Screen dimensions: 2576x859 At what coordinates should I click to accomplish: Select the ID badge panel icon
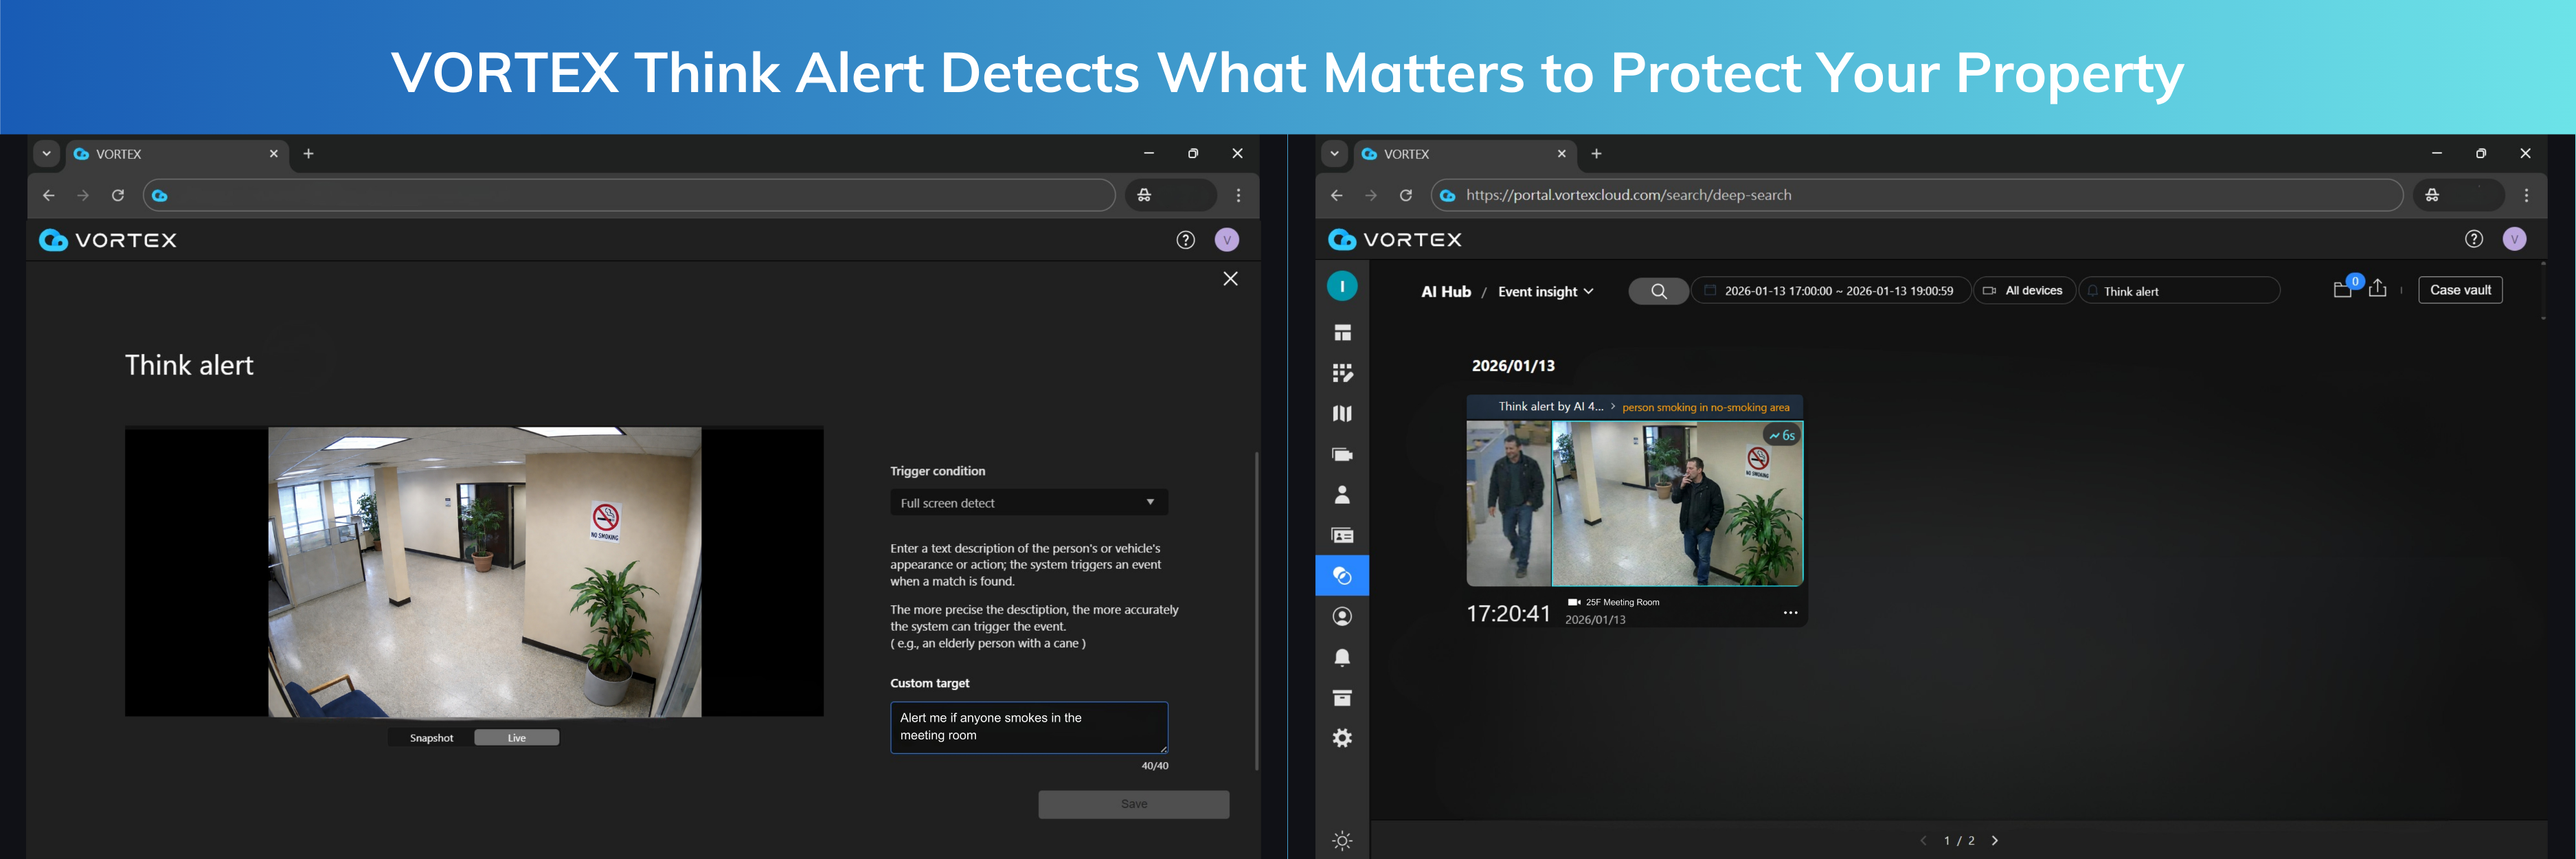(x=1342, y=535)
